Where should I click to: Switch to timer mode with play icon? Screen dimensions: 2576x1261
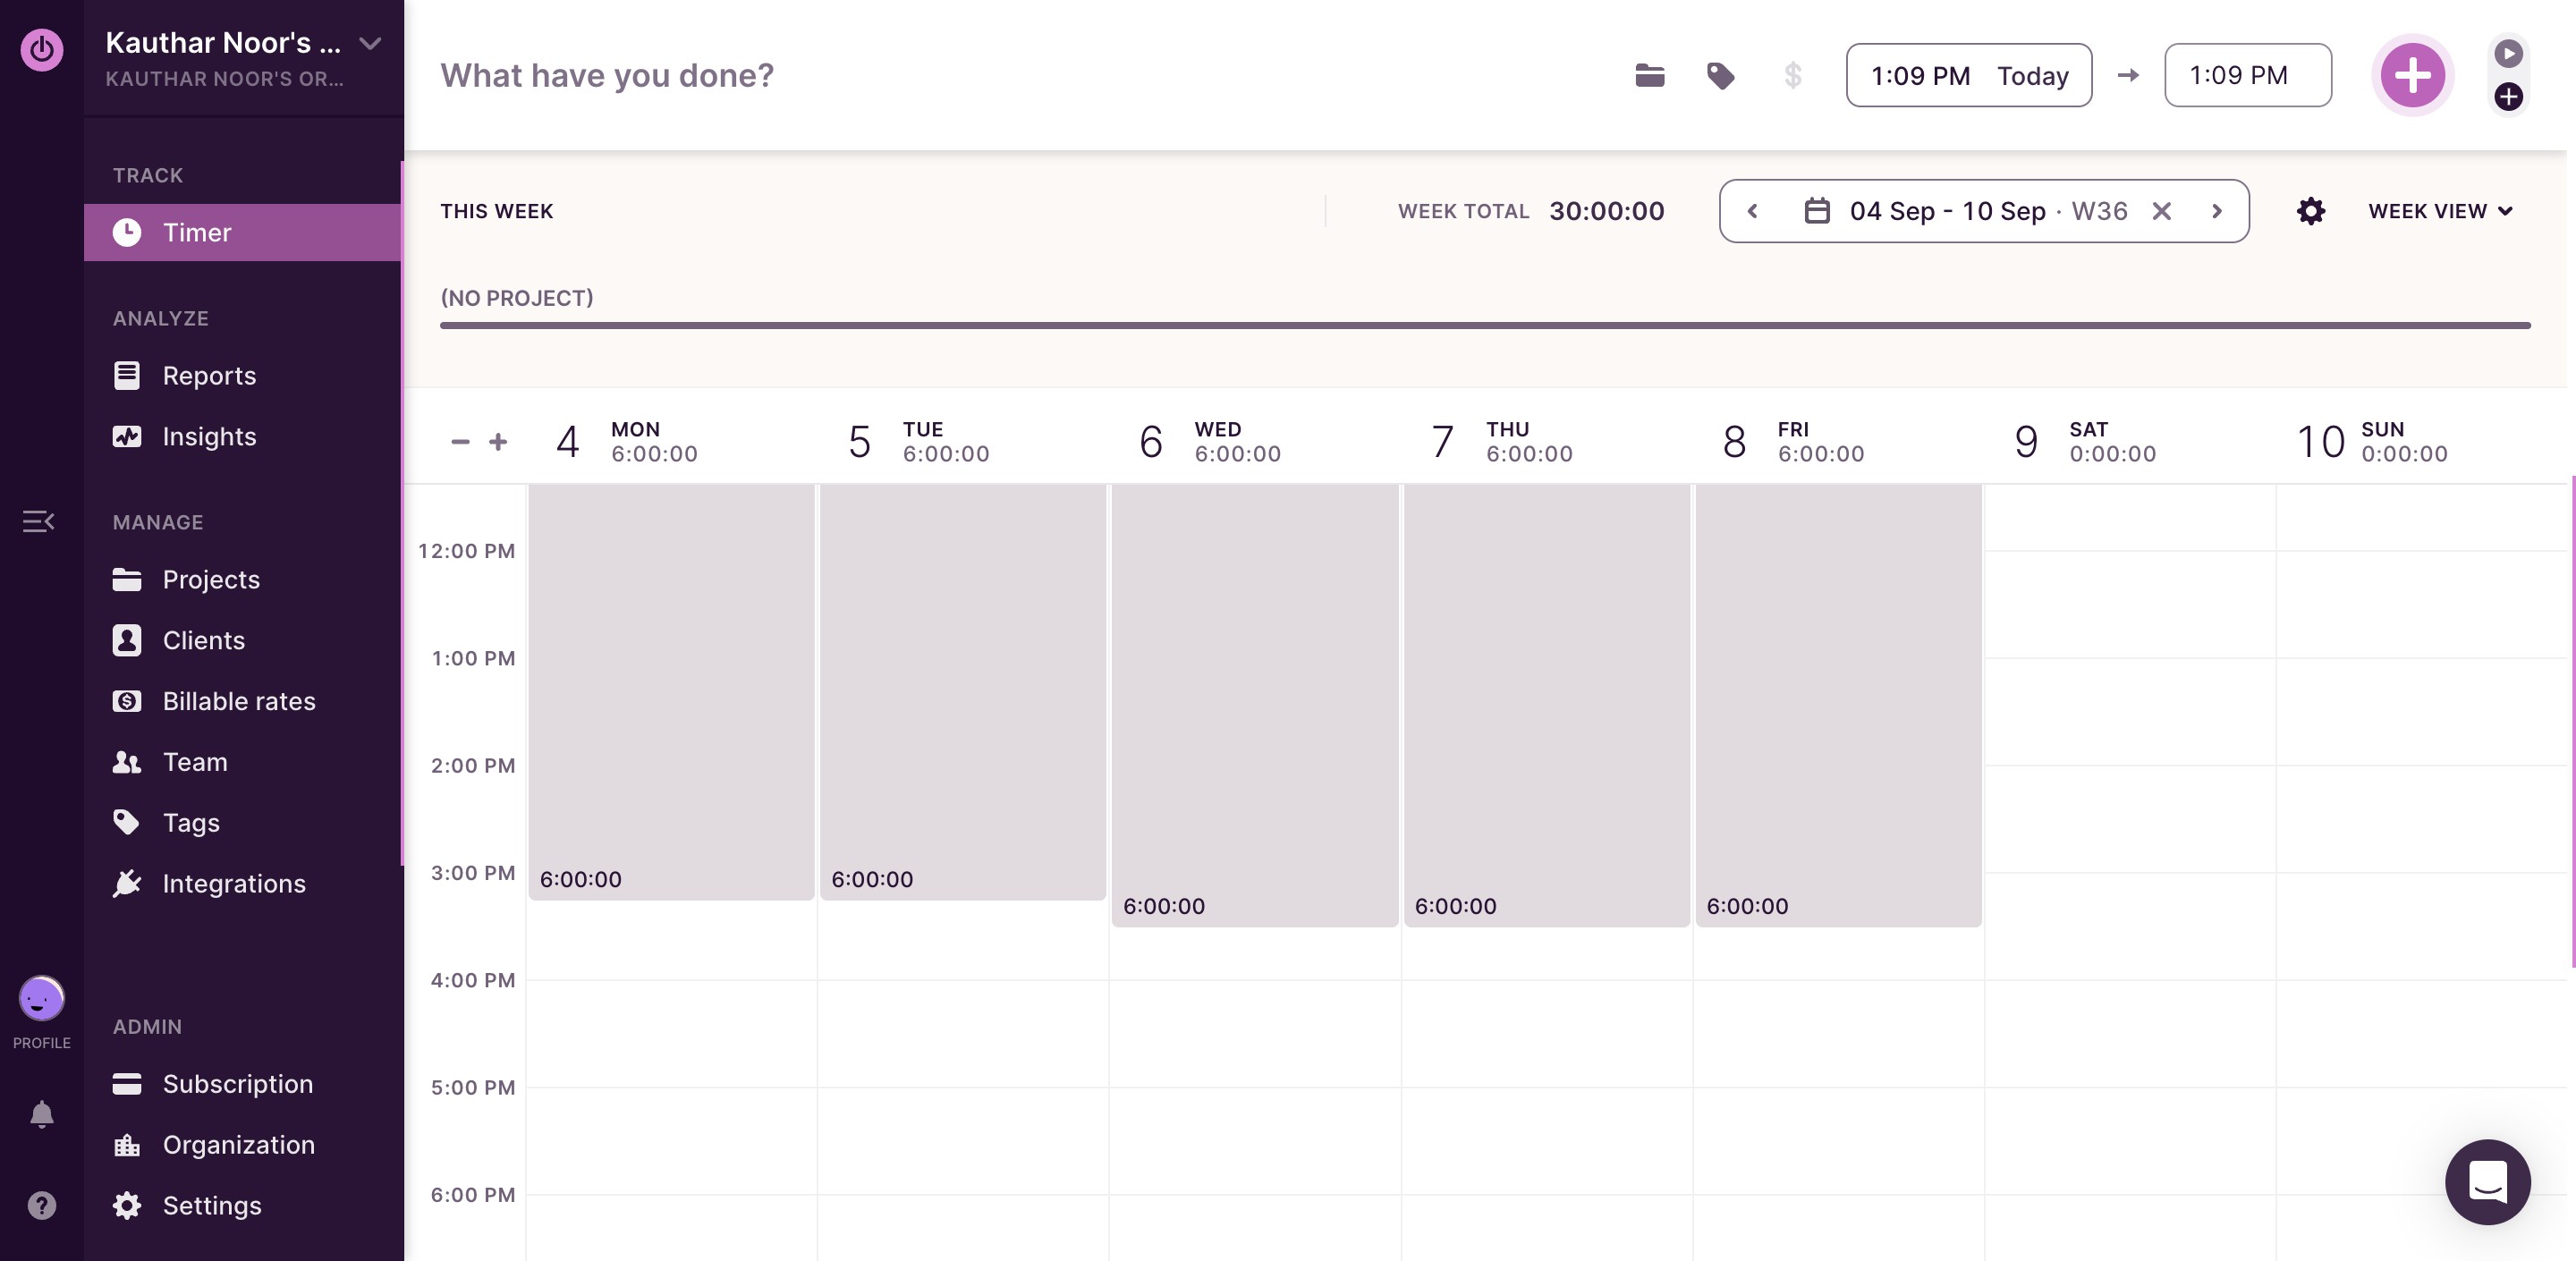[2507, 53]
